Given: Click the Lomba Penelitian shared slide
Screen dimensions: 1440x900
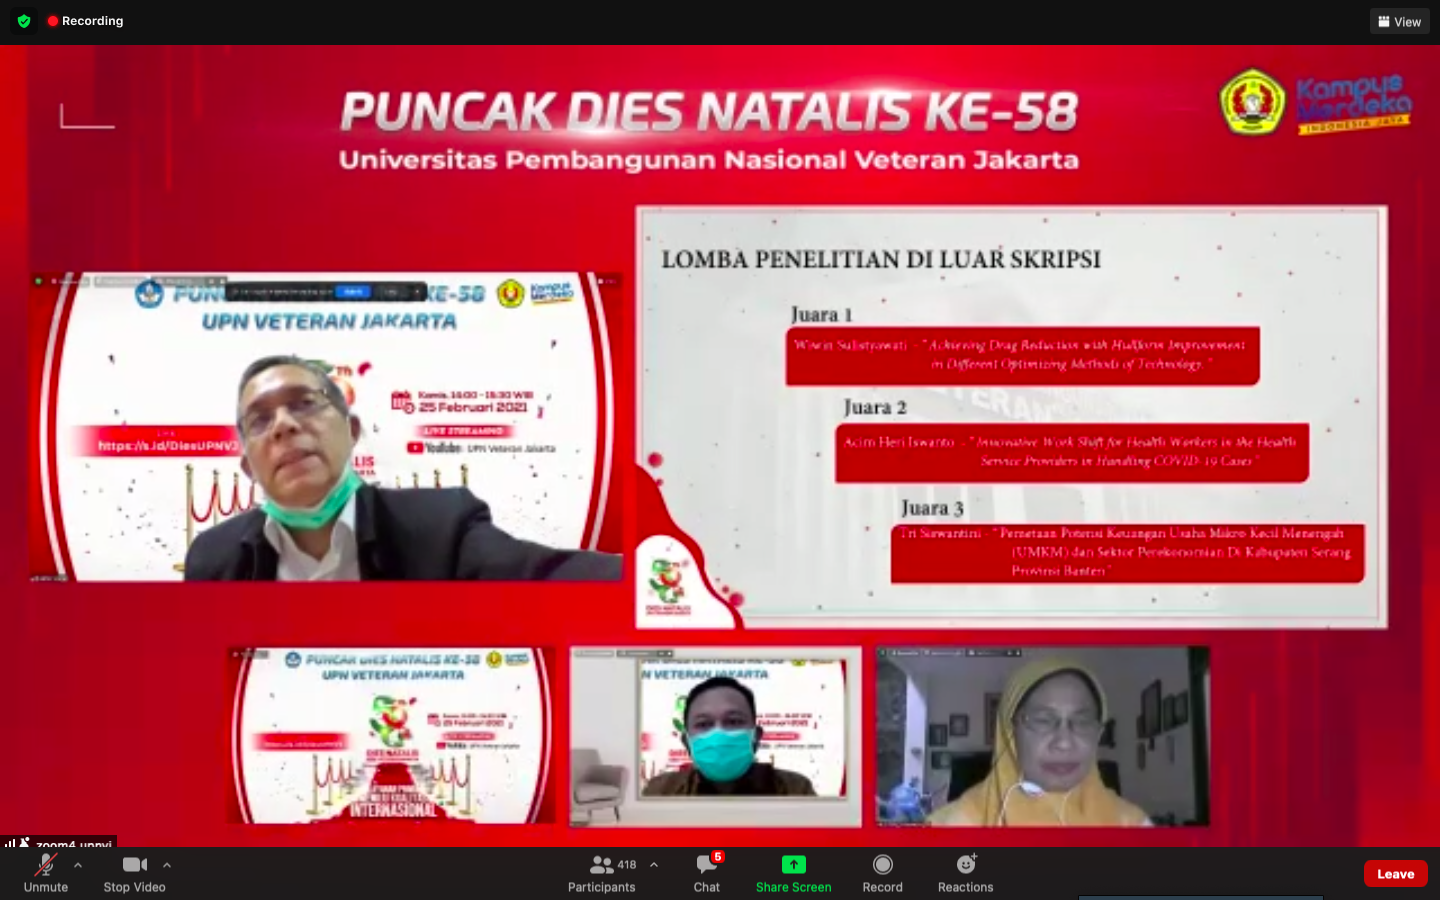Looking at the screenshot, I should point(1011,417).
